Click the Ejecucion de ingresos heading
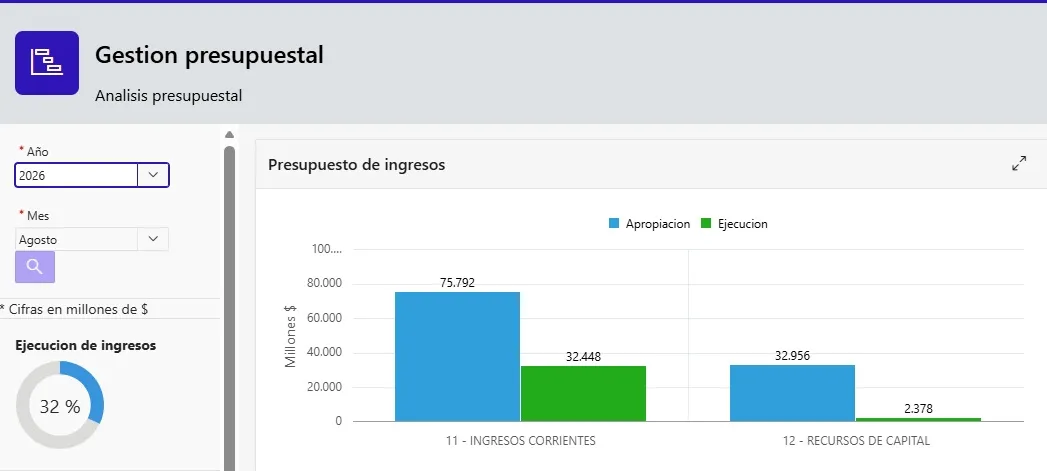Image resolution: width=1047 pixels, height=471 pixels. (85, 345)
